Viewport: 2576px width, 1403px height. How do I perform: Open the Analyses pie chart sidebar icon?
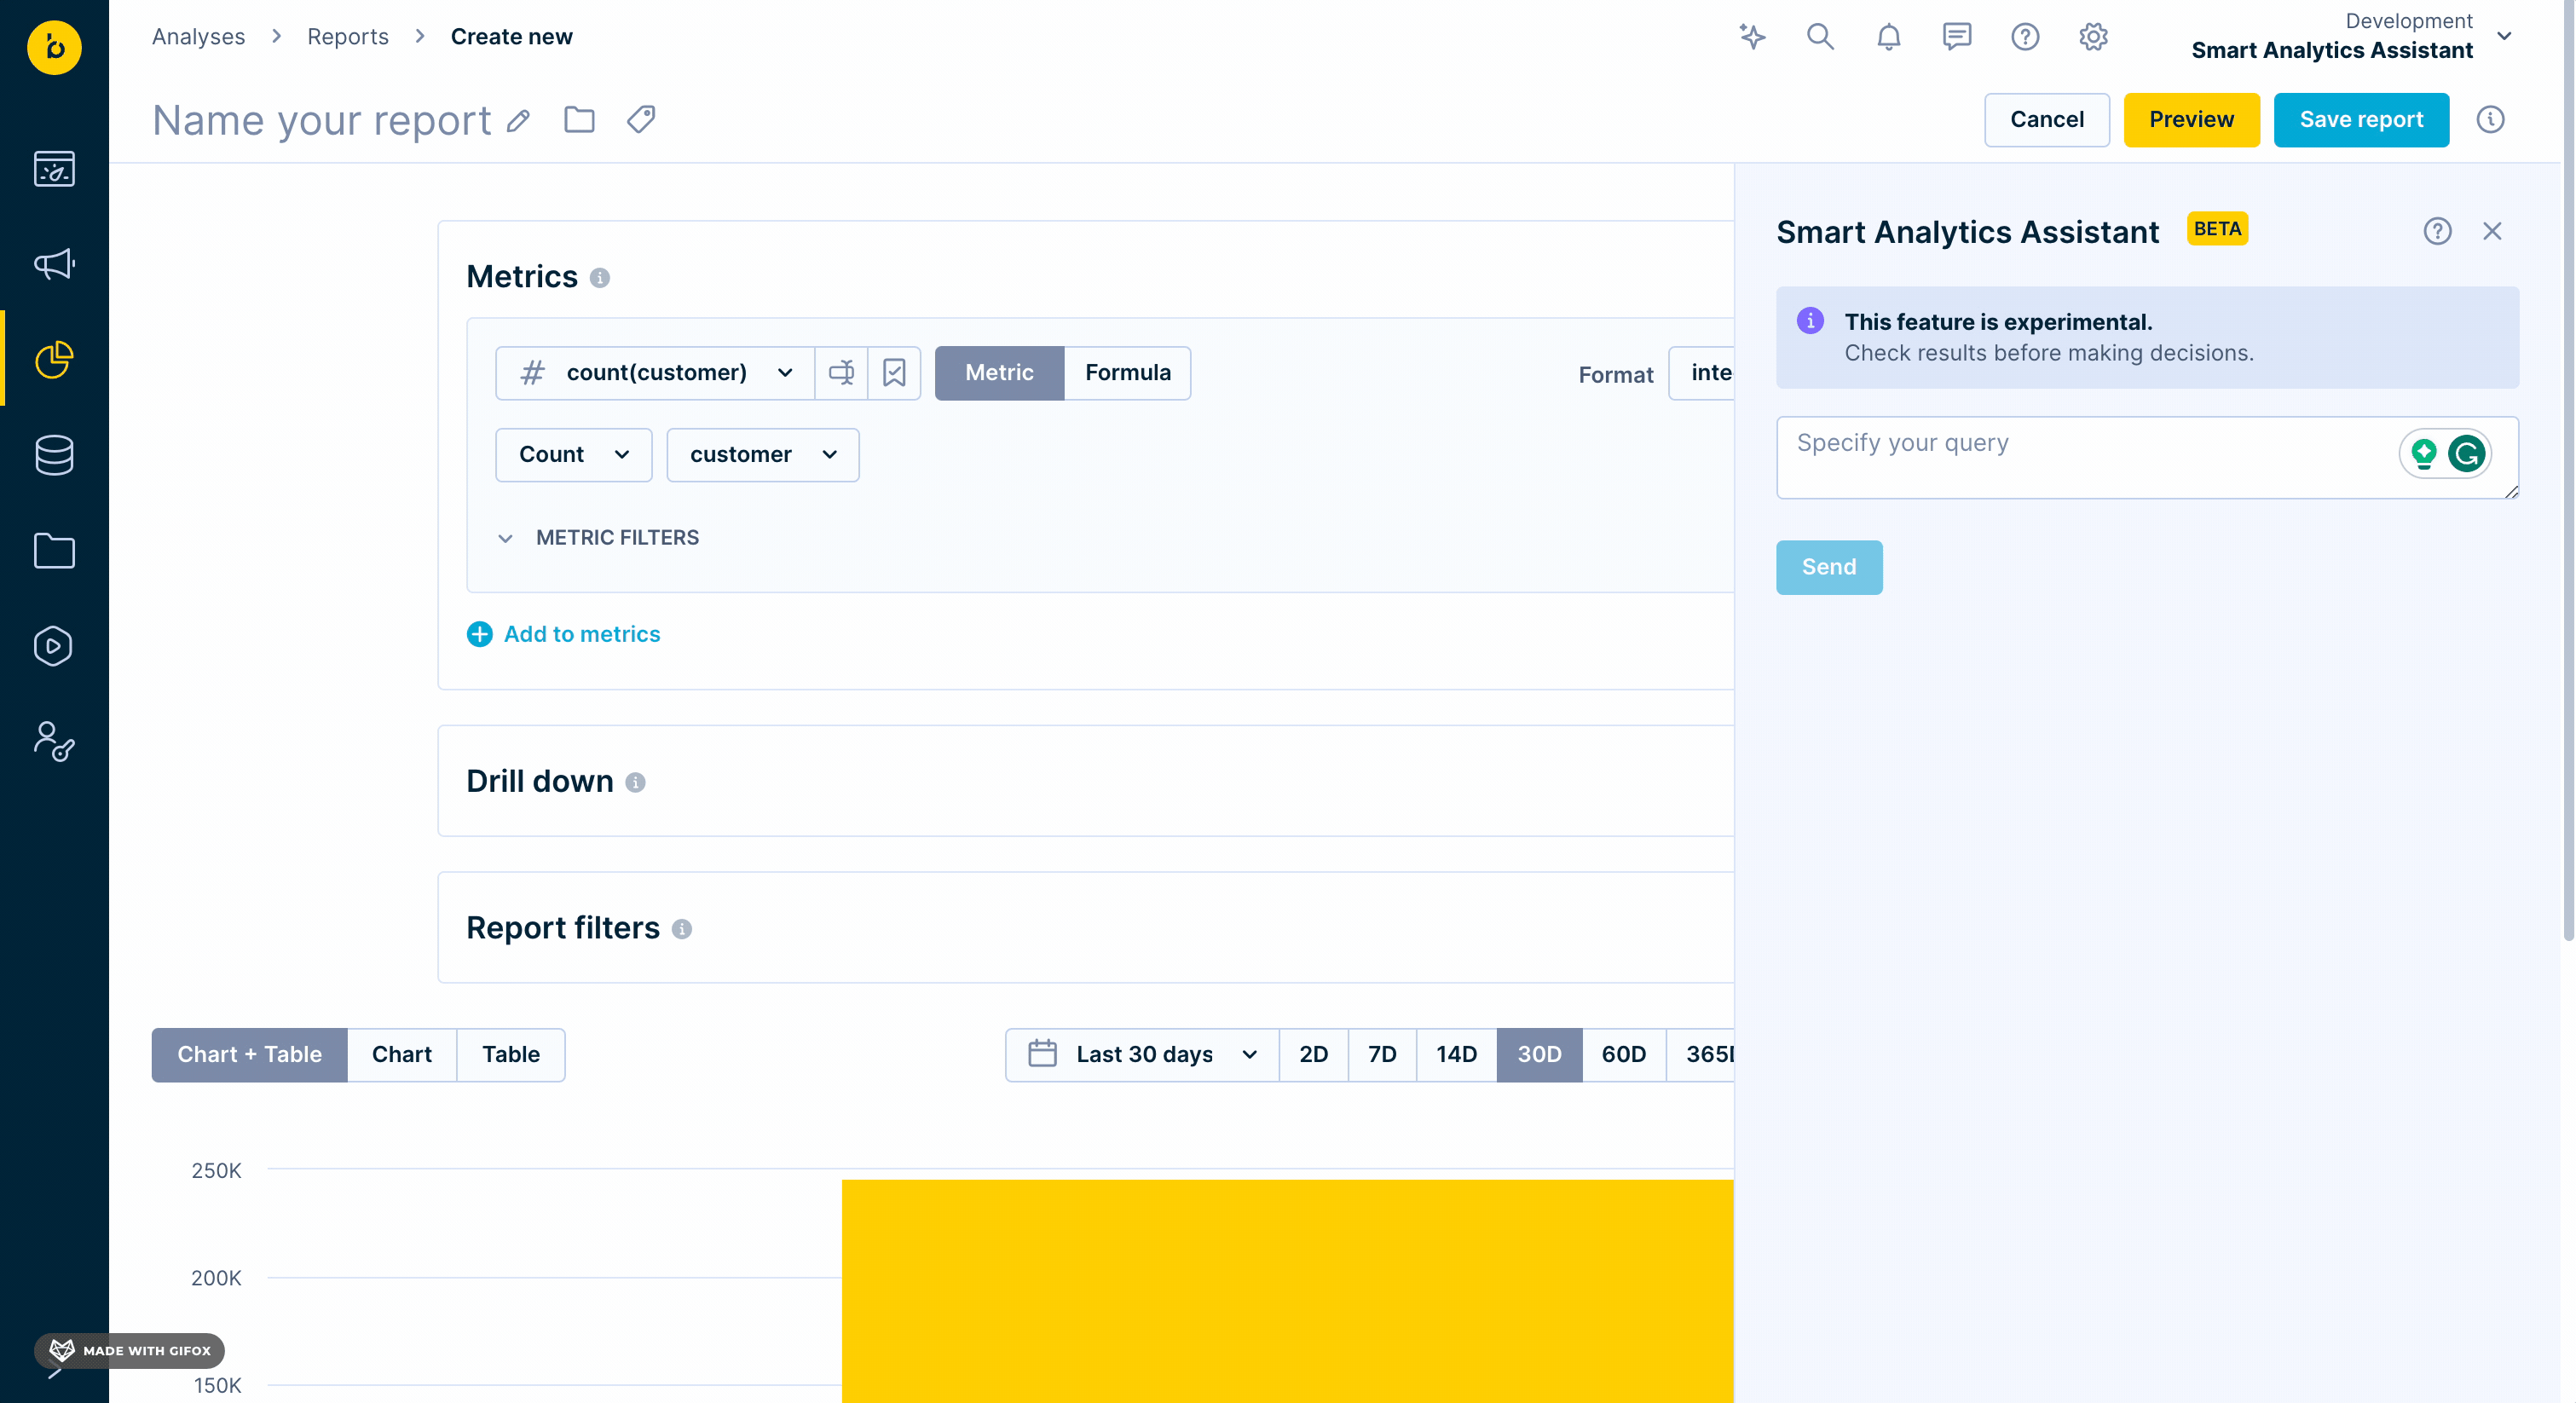click(x=54, y=359)
